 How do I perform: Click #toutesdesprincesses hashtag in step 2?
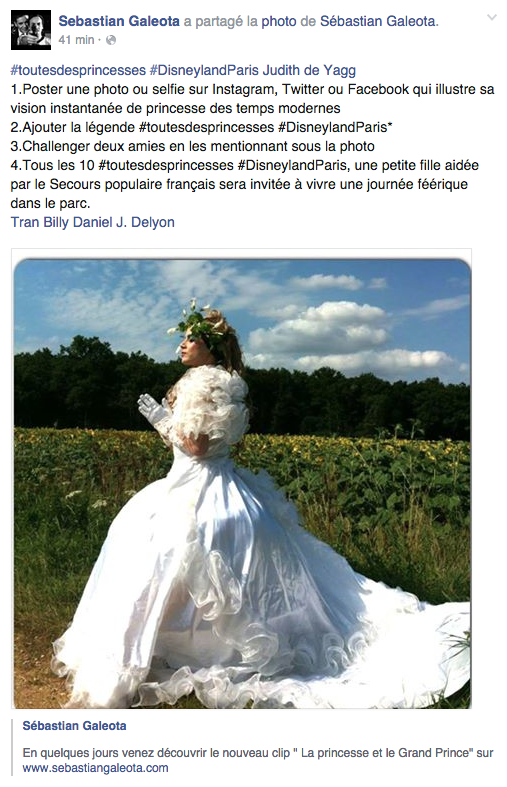pyautogui.click(x=206, y=127)
